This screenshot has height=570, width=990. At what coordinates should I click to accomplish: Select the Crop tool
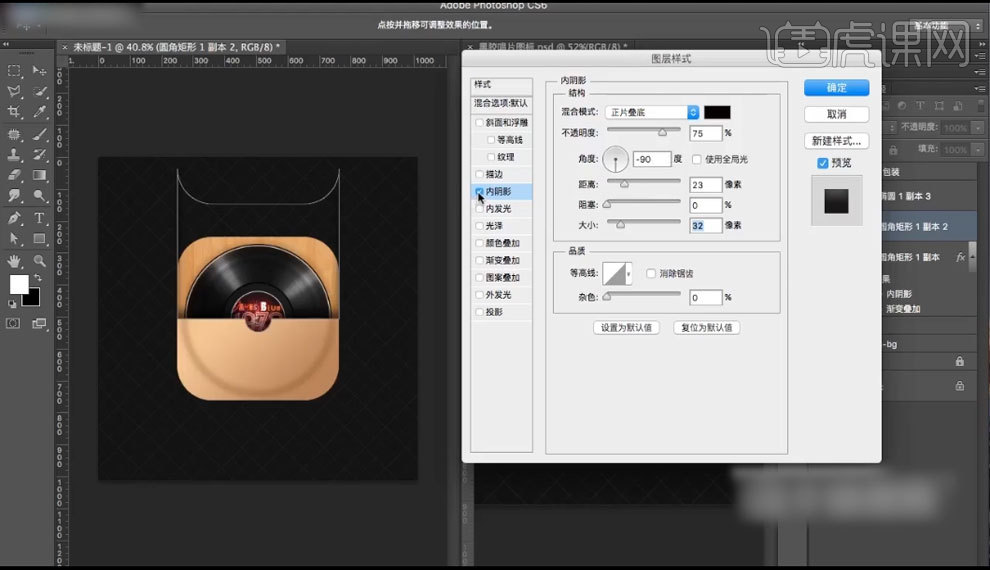[14, 112]
